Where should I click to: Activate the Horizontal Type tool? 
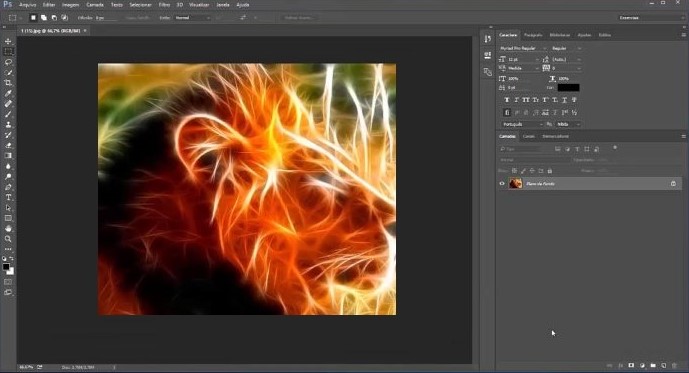tap(8, 197)
